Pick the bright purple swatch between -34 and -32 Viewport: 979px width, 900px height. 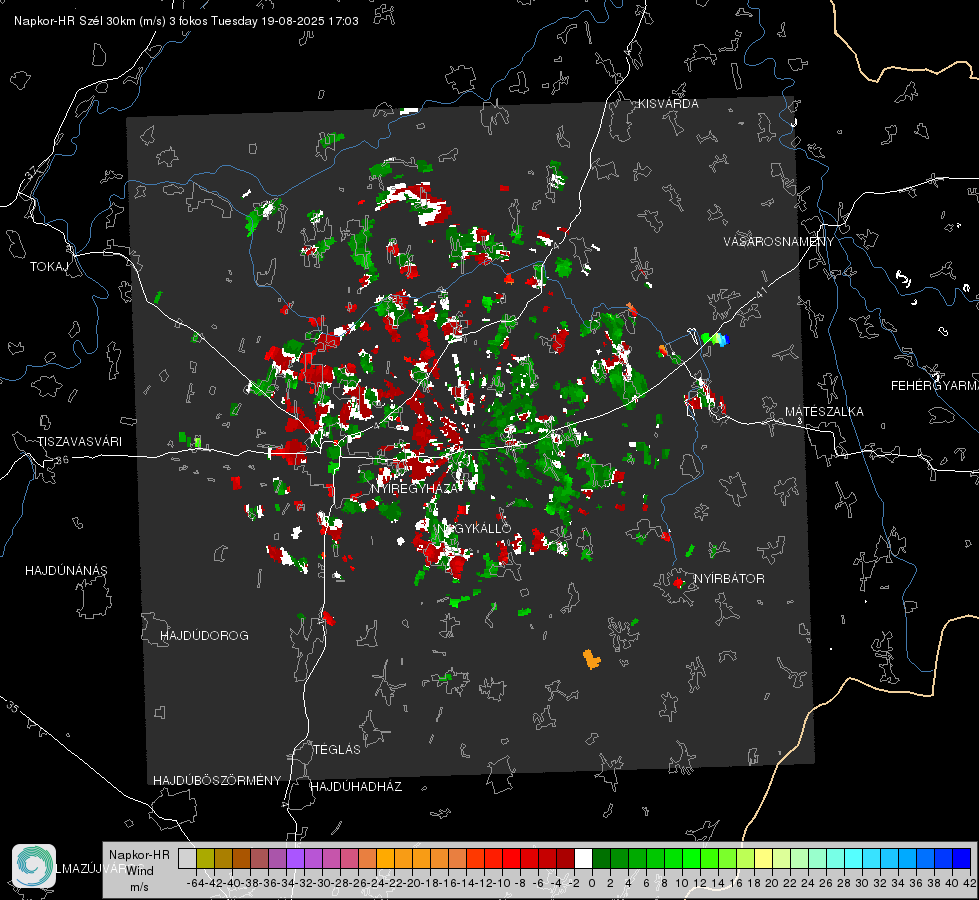click(295, 859)
